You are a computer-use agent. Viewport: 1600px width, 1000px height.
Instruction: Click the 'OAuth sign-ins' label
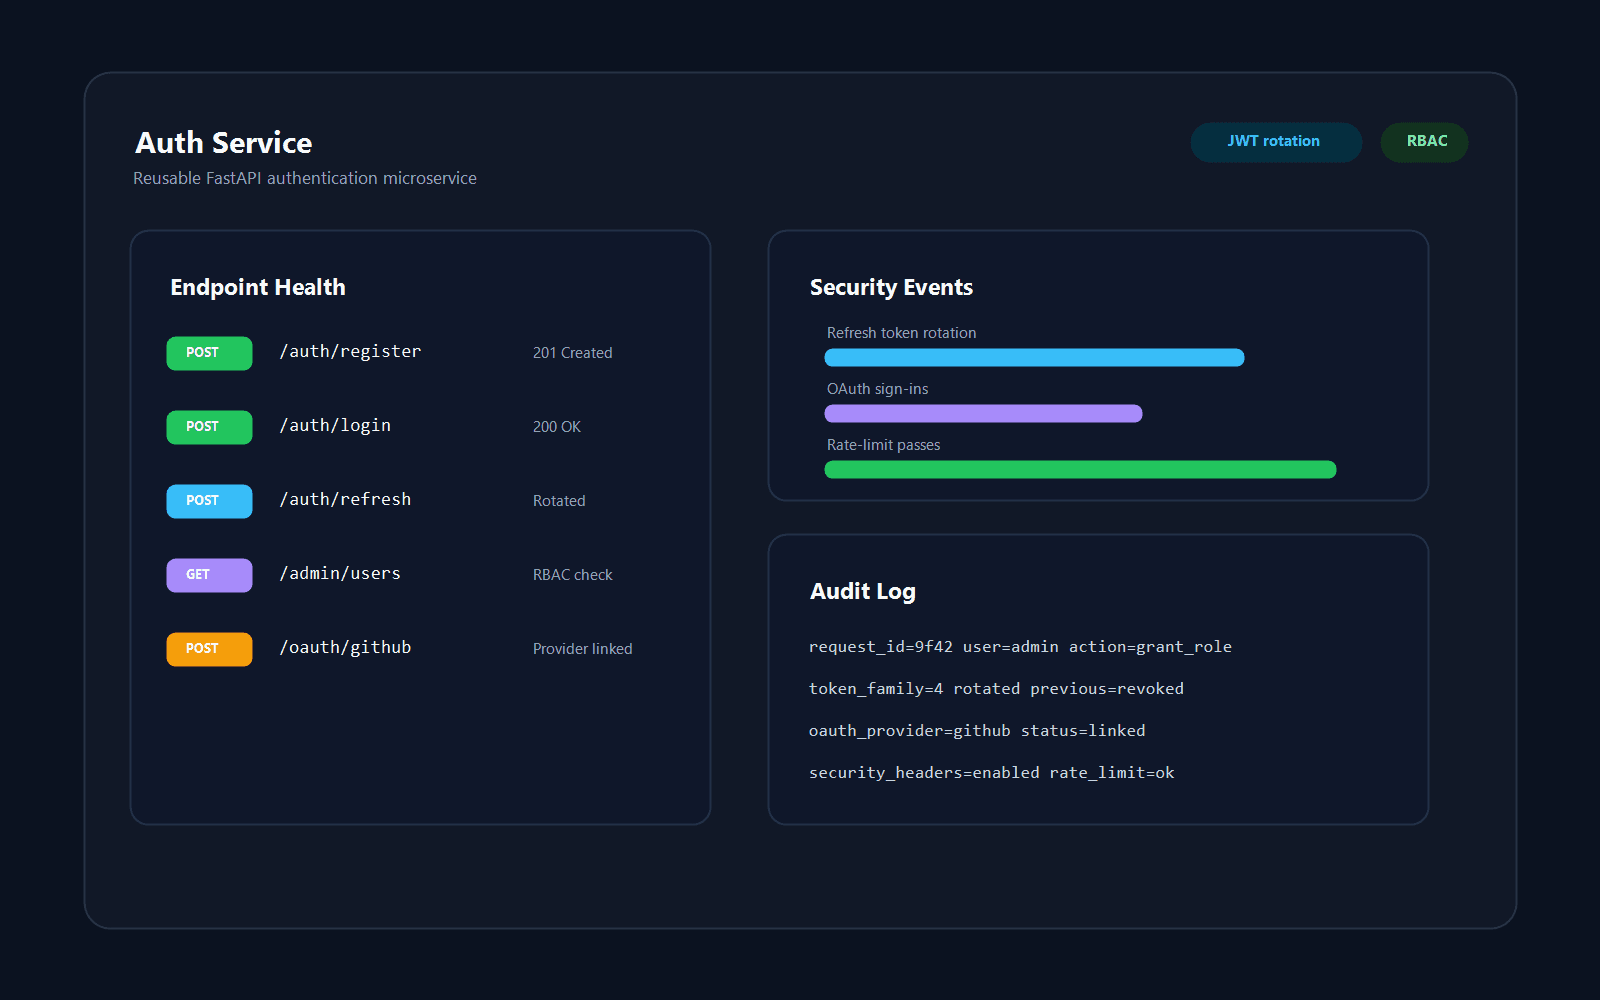point(877,389)
